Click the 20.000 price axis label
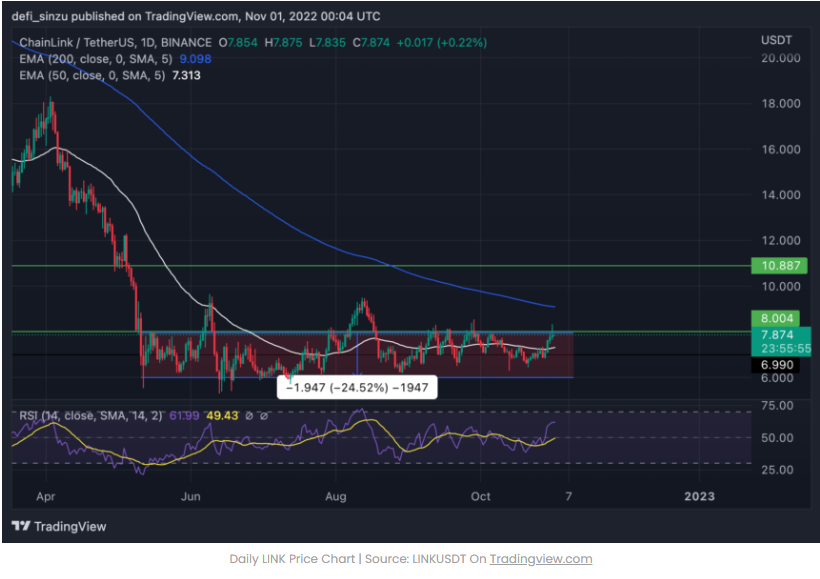Viewport: 820px width, 579px height. pyautogui.click(x=780, y=58)
